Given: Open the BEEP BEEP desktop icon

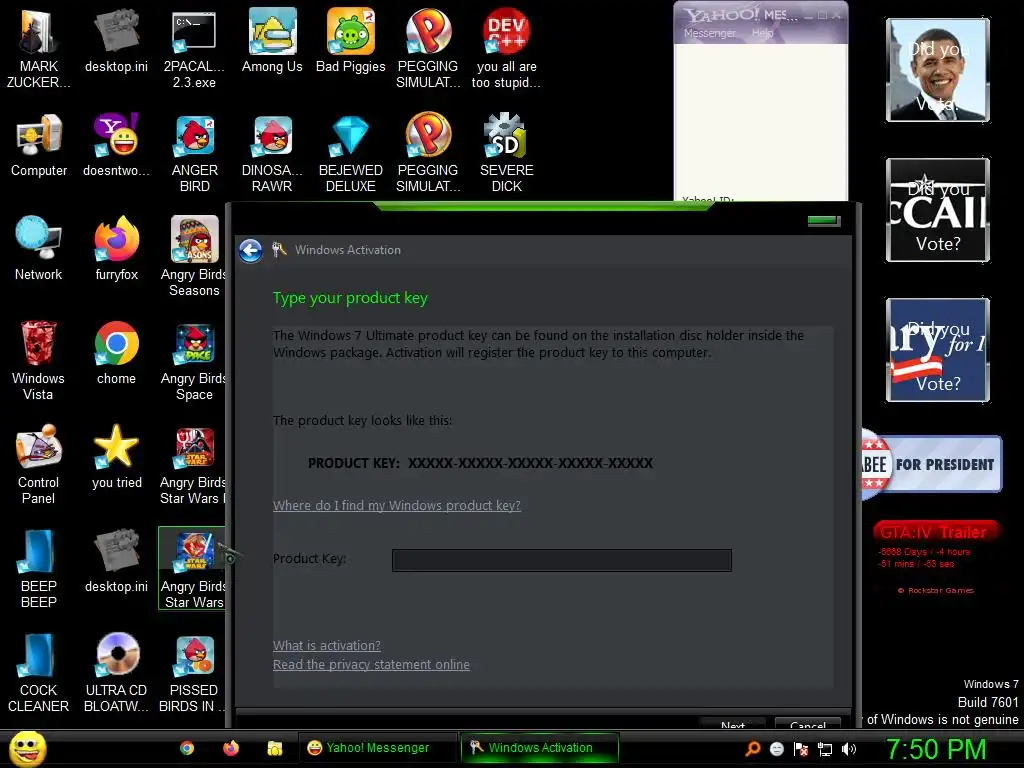Looking at the screenshot, I should (x=38, y=568).
